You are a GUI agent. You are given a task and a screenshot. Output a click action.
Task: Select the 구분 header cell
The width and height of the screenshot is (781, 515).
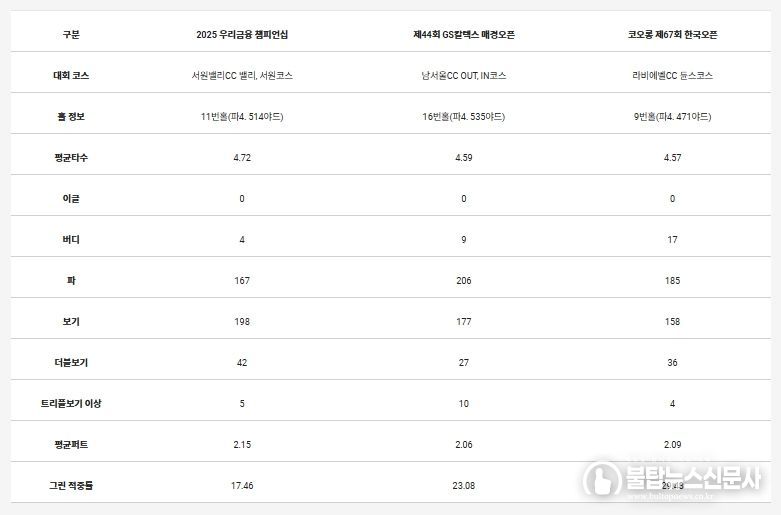[x=70, y=34]
